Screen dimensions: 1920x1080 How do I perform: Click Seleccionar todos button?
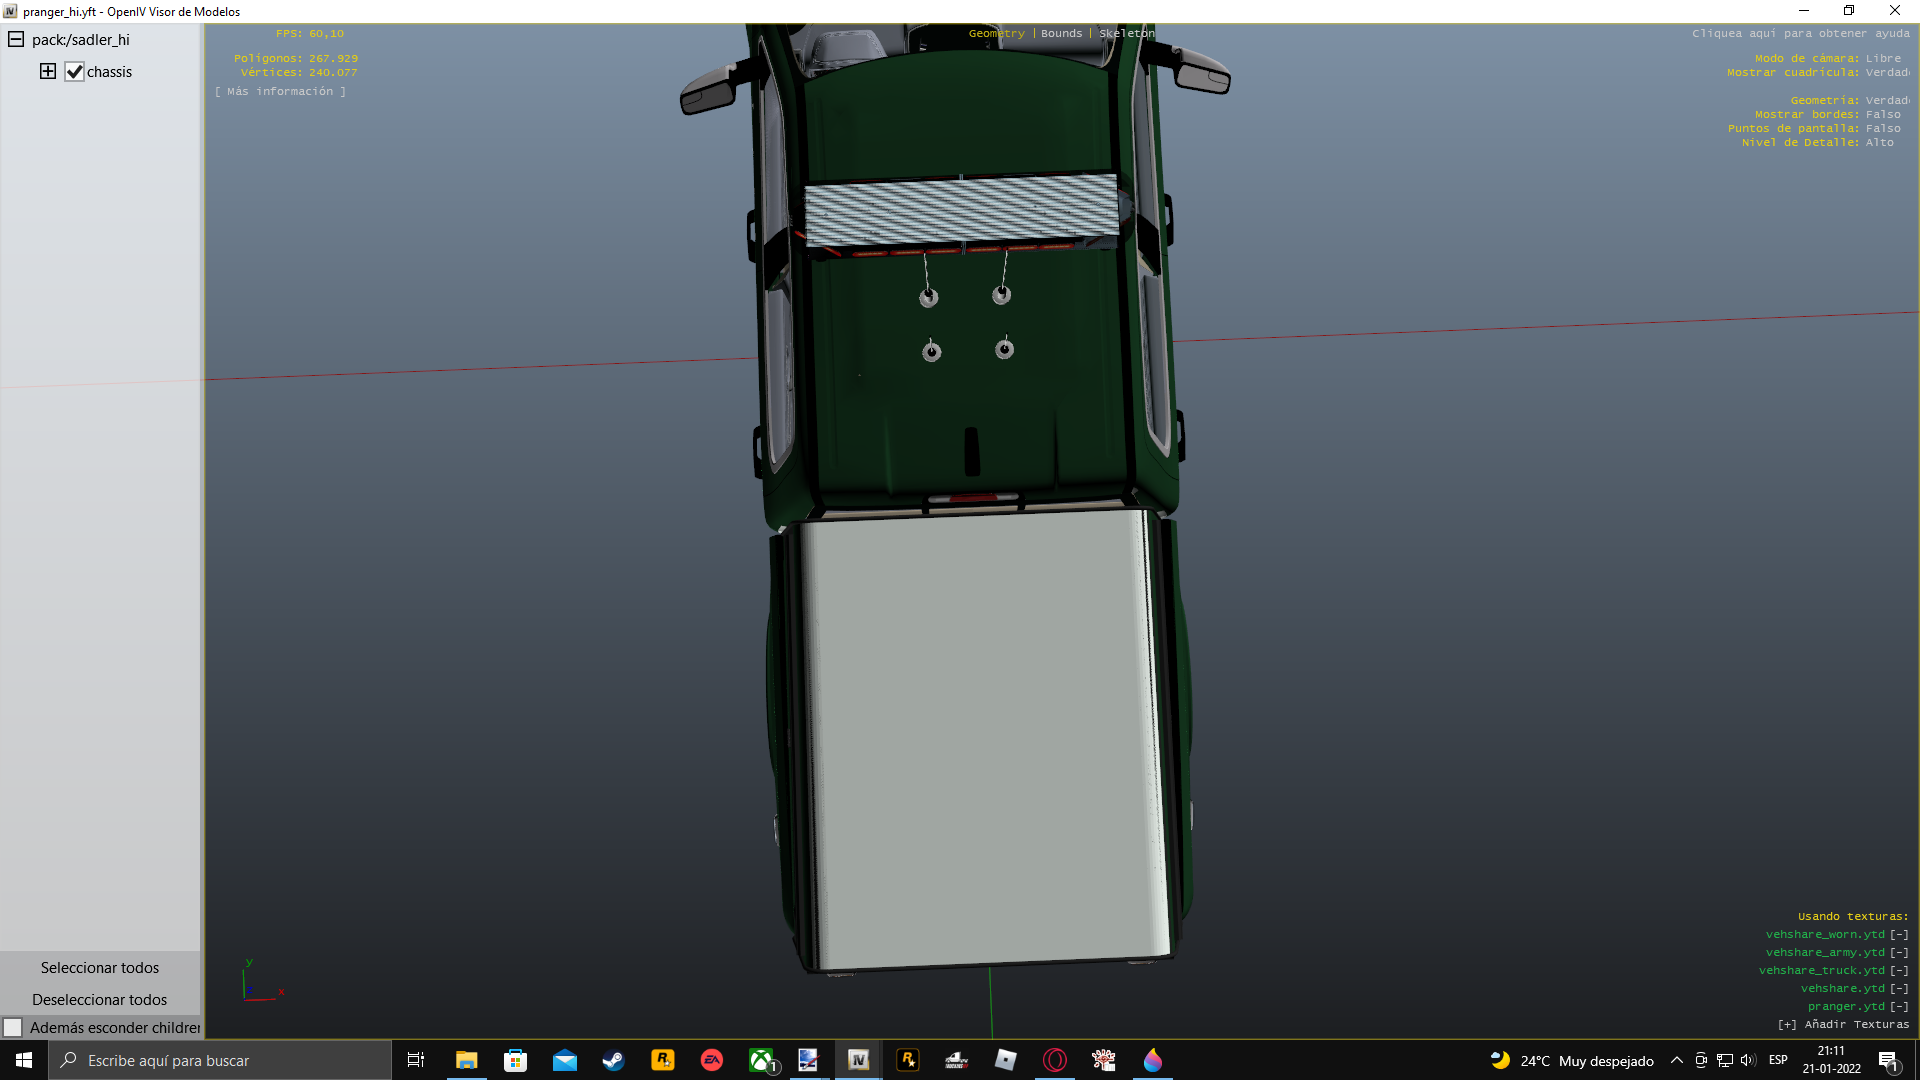(x=100, y=967)
